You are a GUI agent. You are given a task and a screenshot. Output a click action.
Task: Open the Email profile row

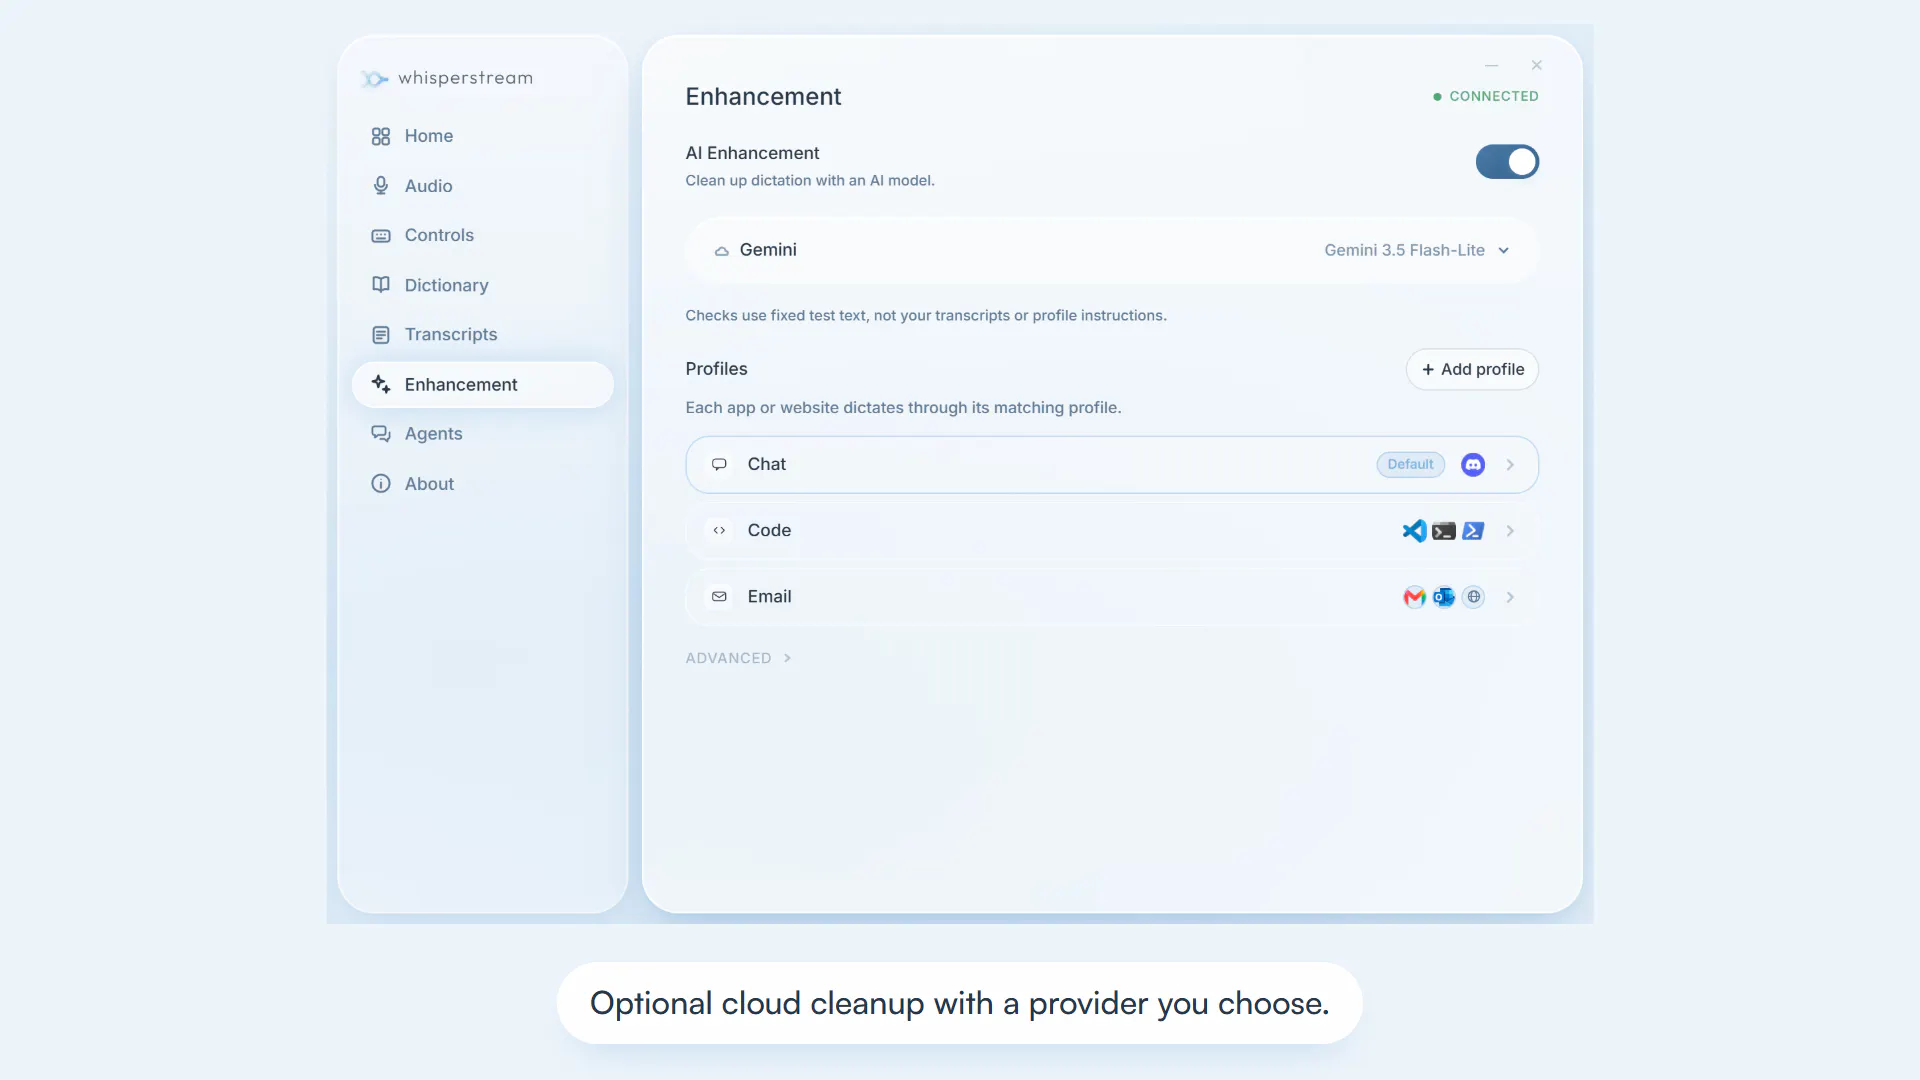pos(1112,597)
